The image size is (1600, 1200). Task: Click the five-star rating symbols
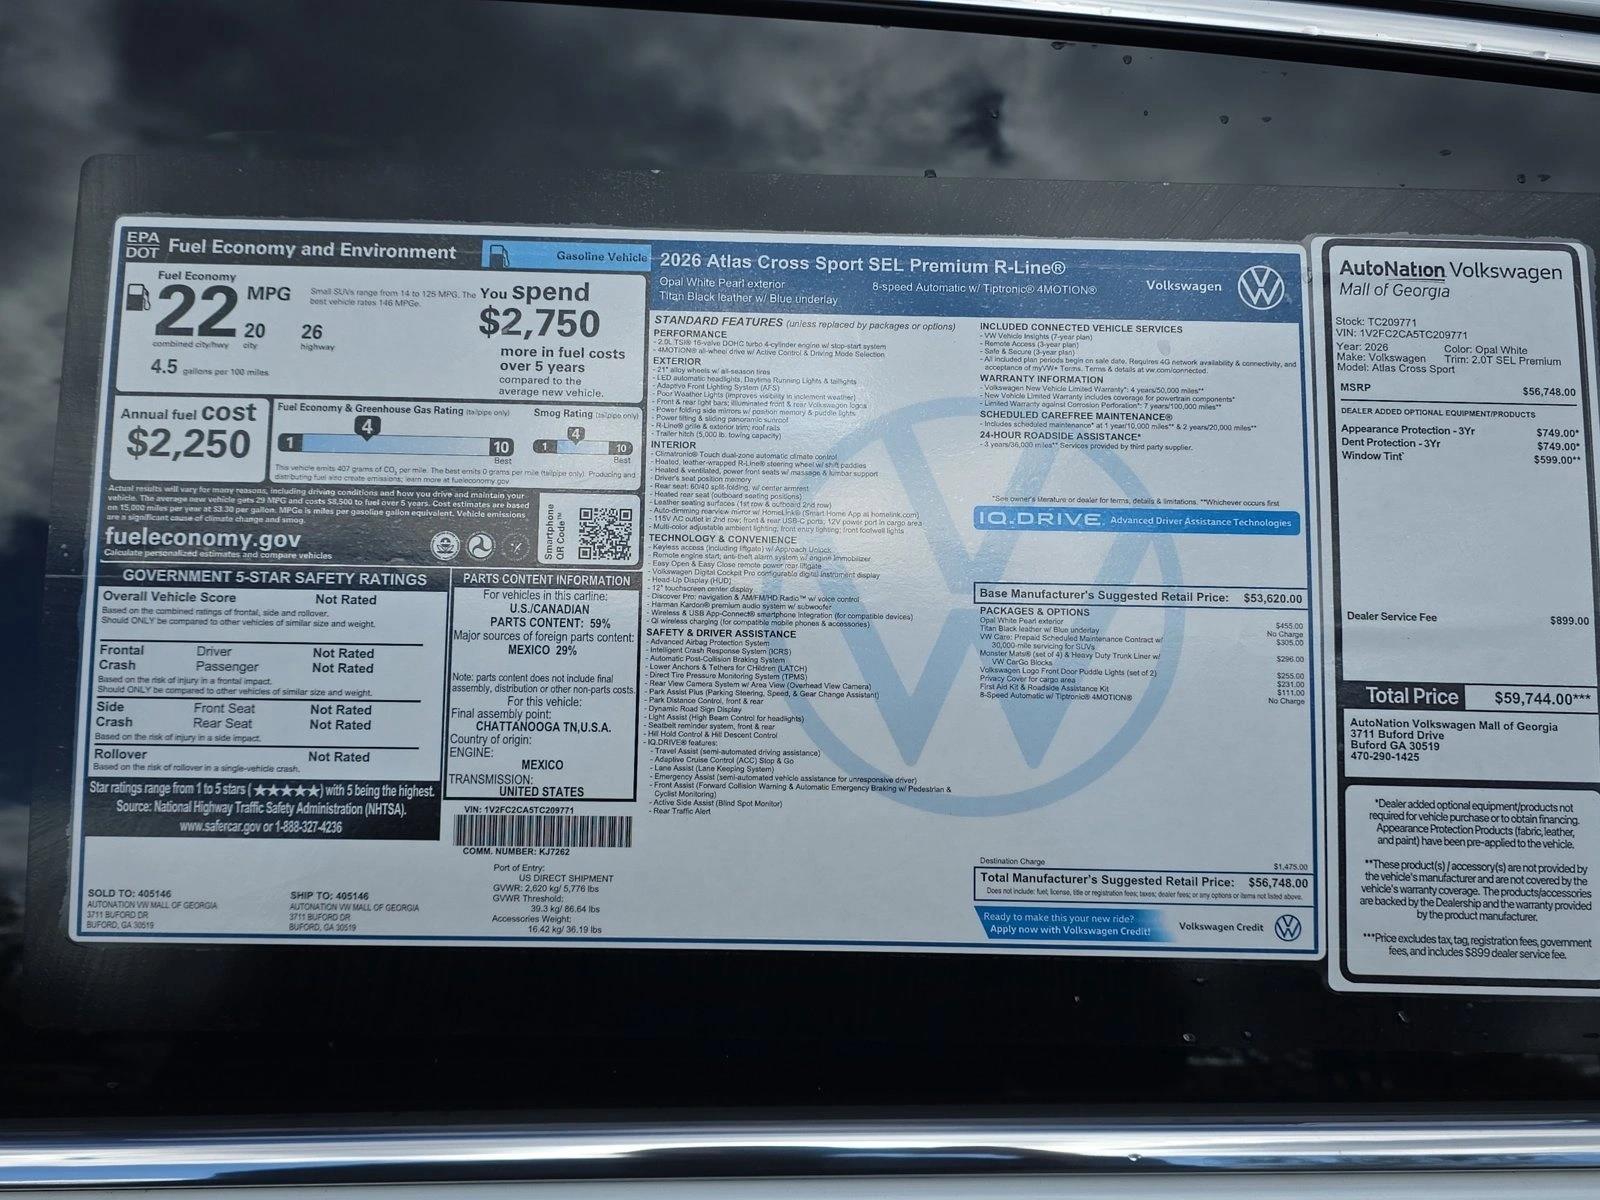pos(287,790)
